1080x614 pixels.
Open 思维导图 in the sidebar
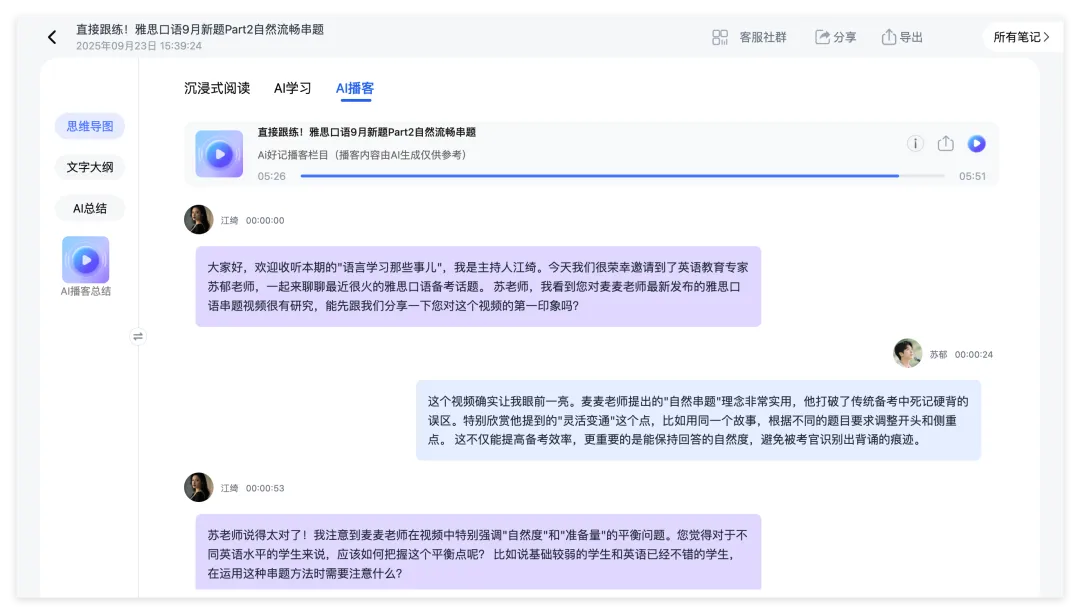point(90,126)
